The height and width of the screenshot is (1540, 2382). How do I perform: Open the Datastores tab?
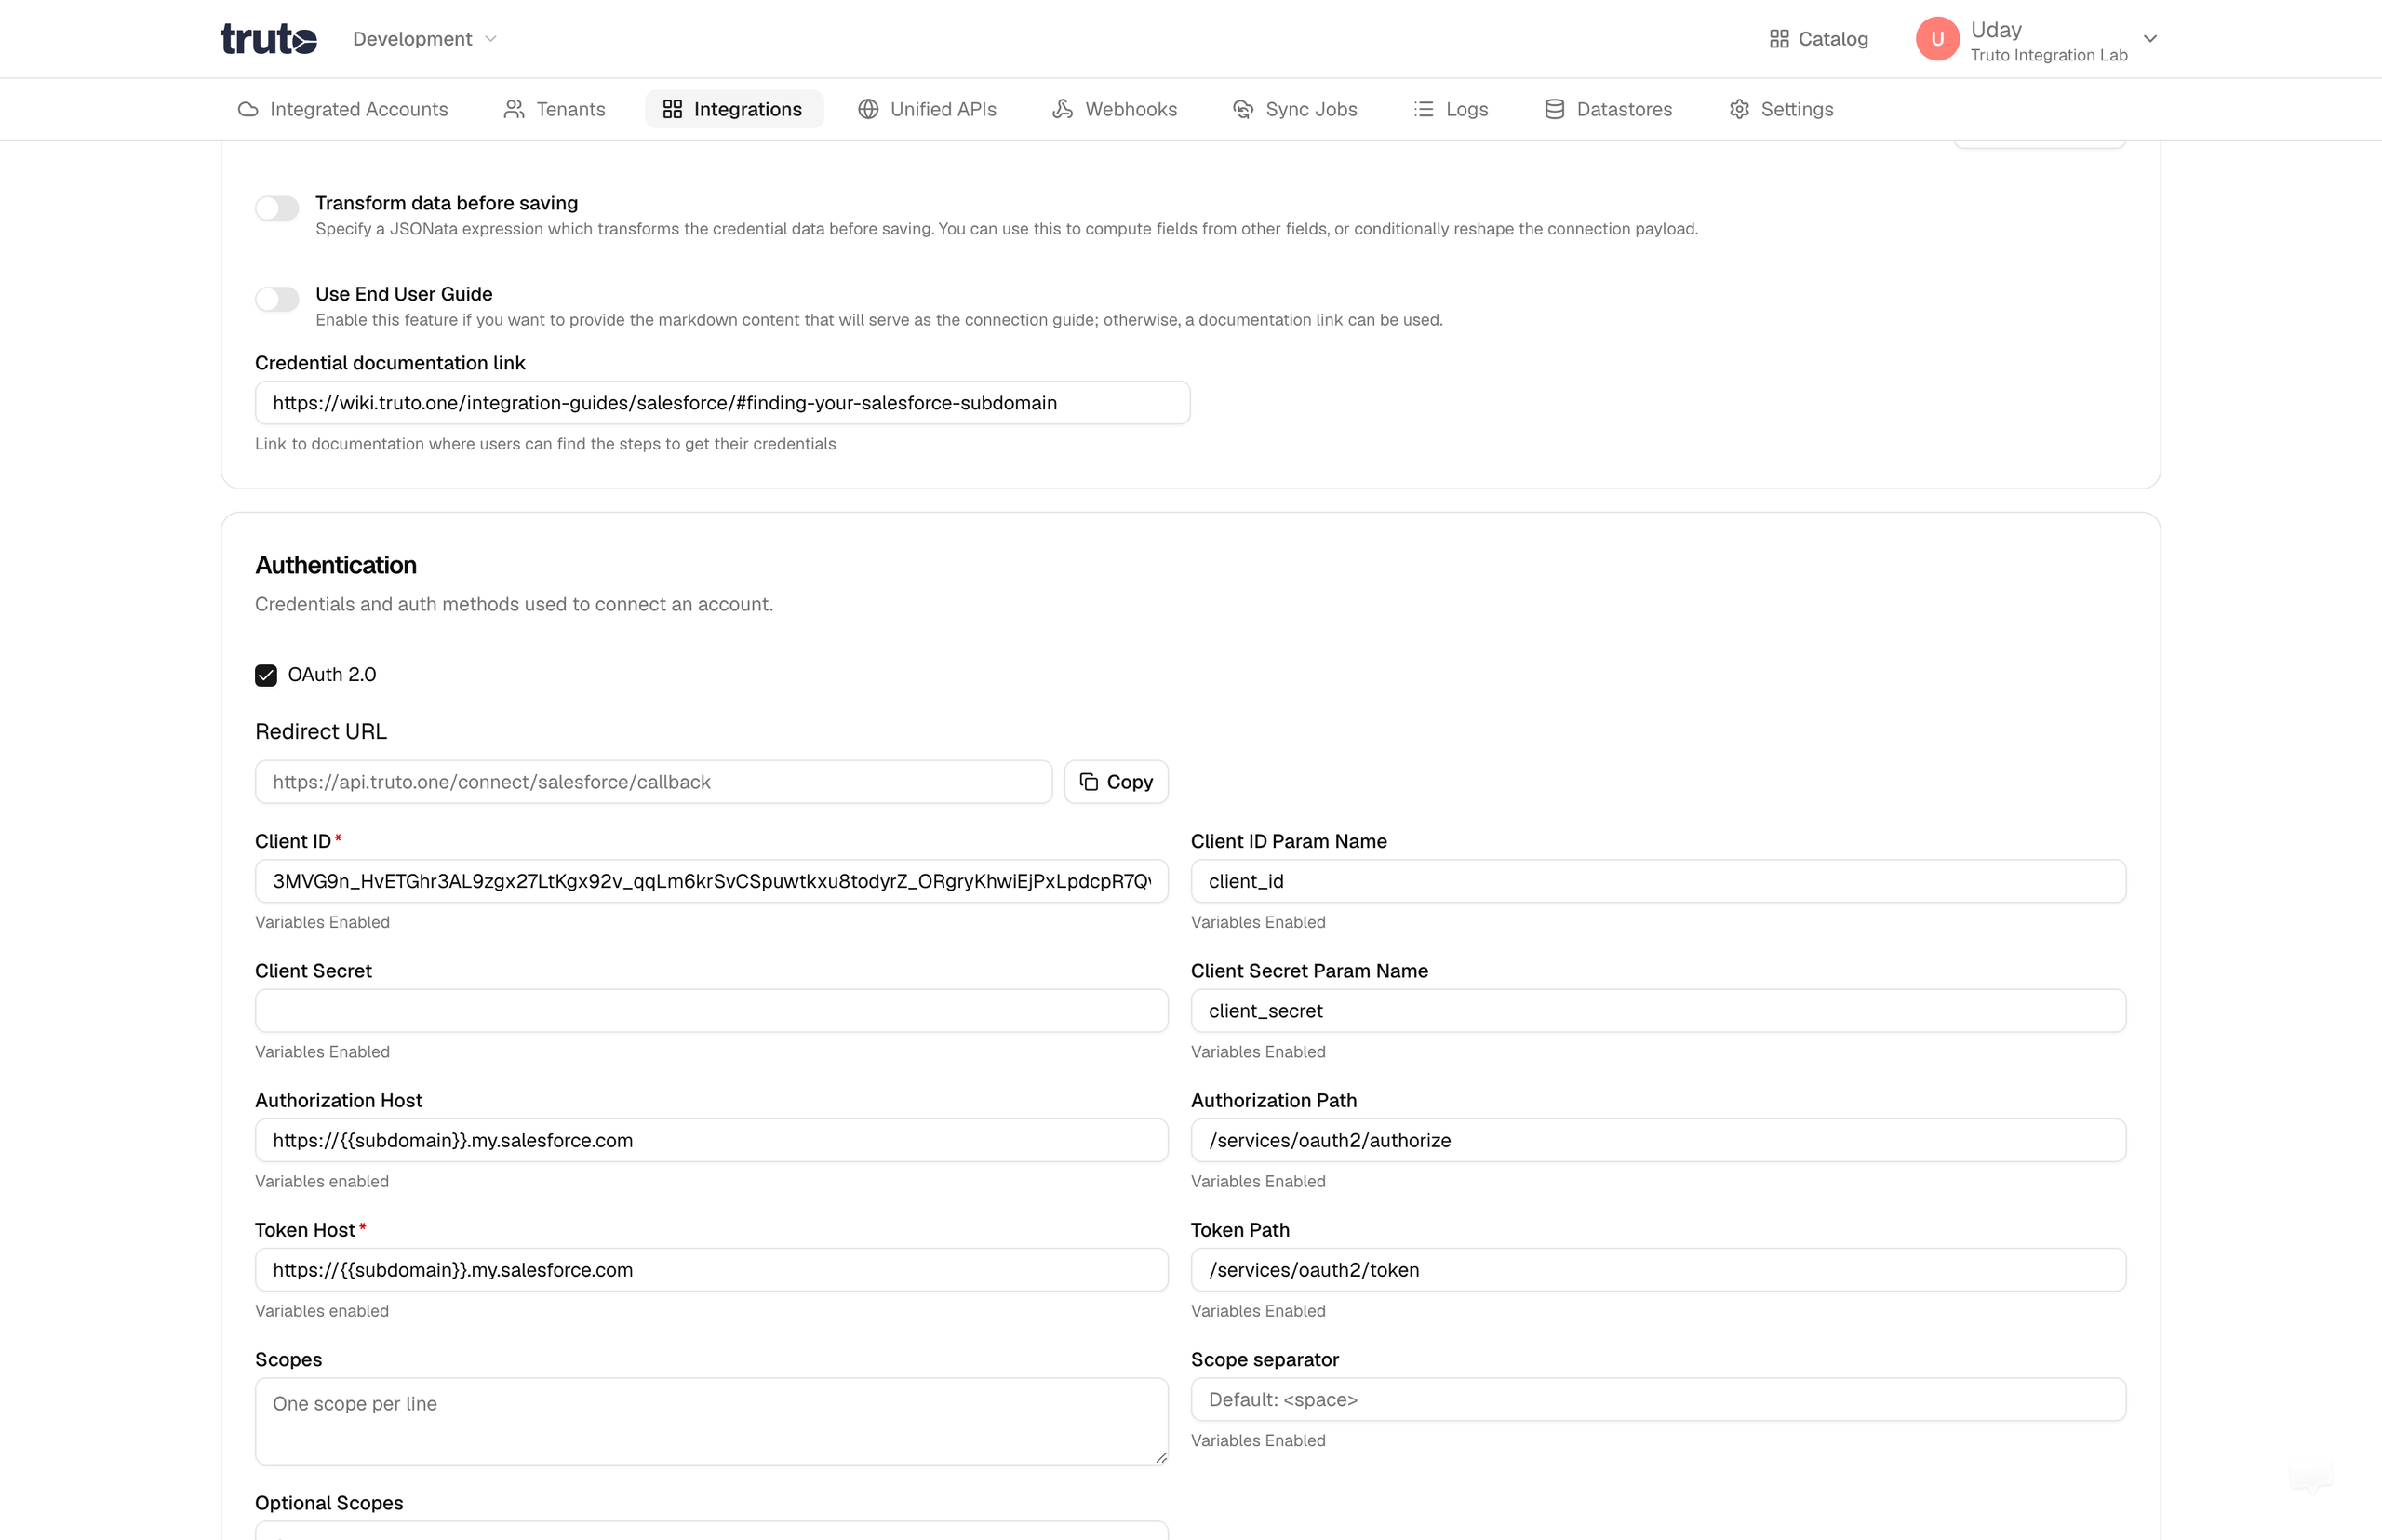[1609, 109]
